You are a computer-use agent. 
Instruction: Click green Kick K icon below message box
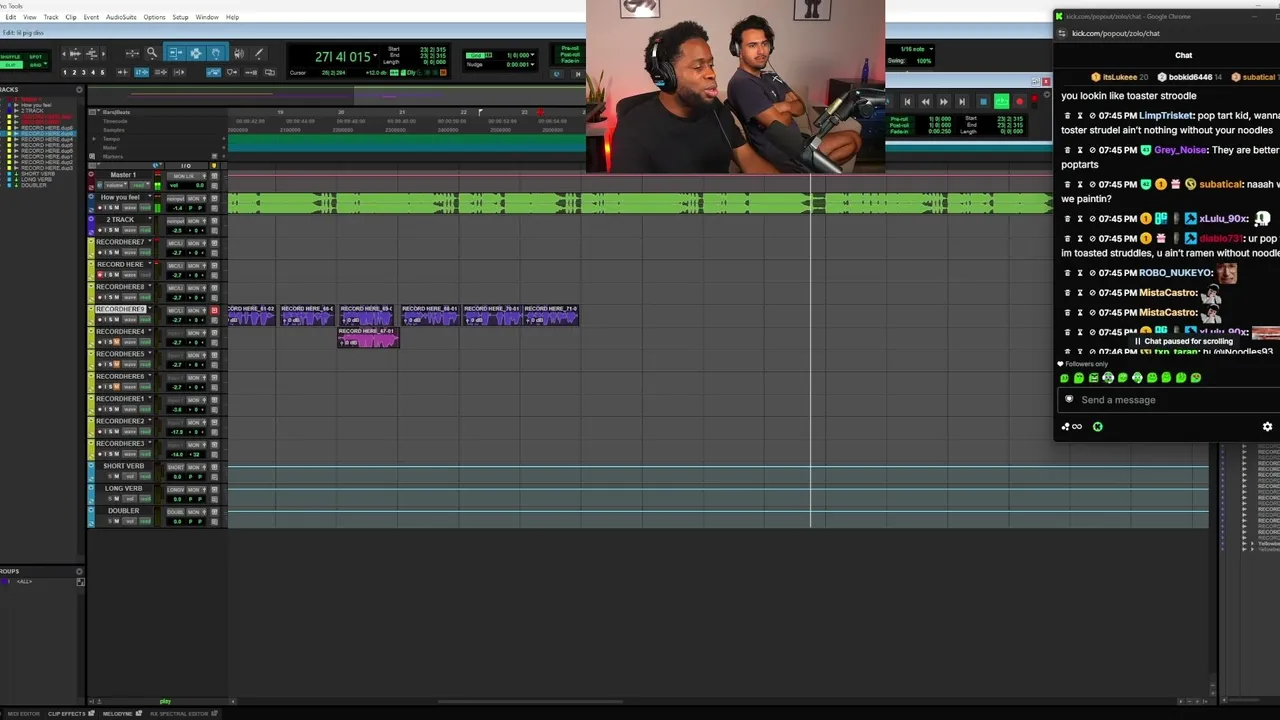(x=1097, y=426)
